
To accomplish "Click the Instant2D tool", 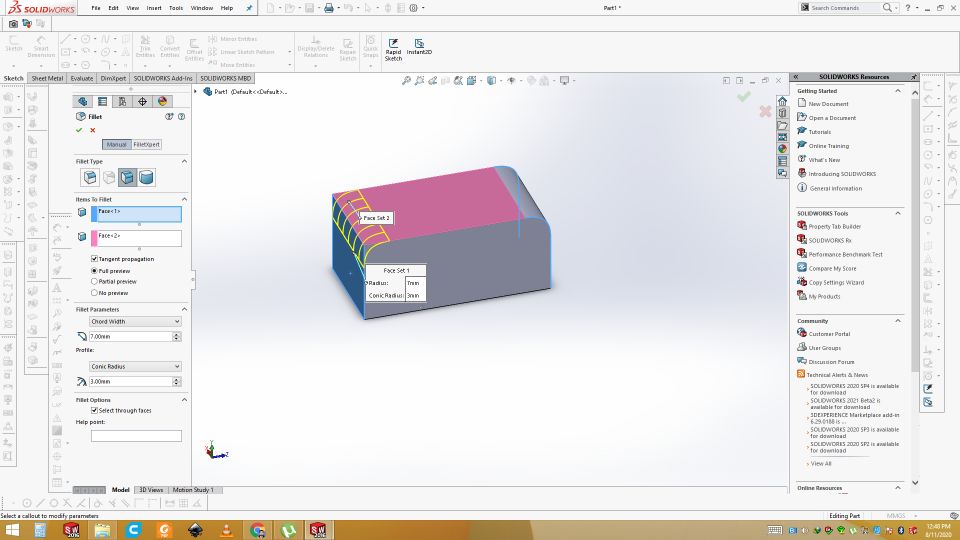I will click(419, 48).
